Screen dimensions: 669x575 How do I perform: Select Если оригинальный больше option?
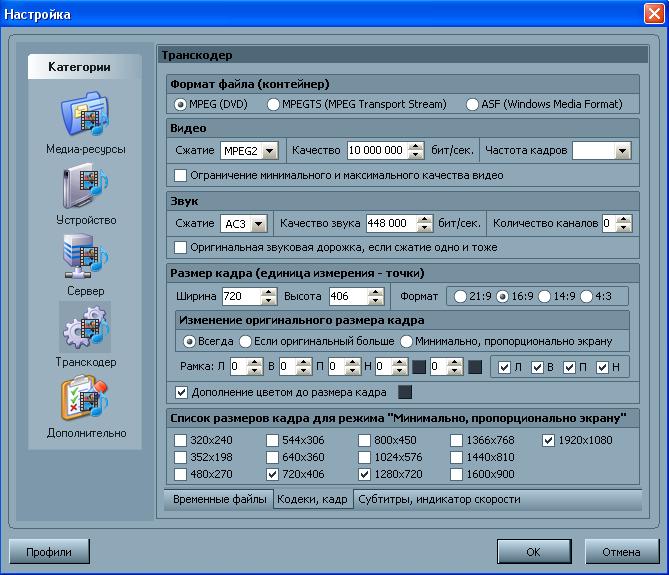245,341
